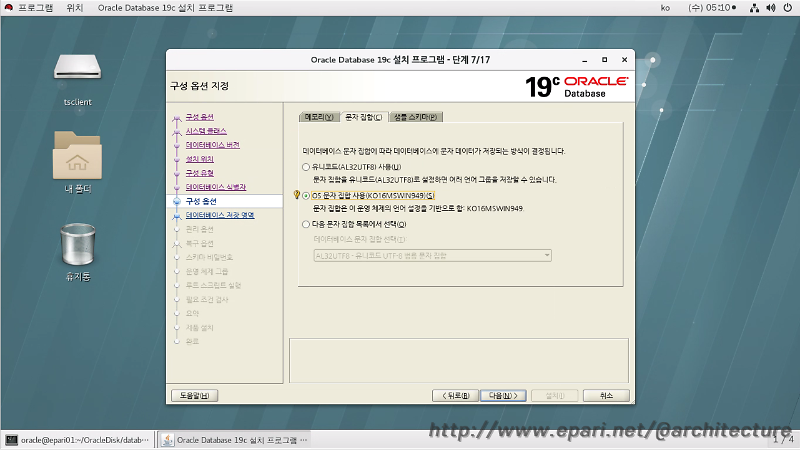
Task: Click the 뒤로 back button
Action: 455,395
